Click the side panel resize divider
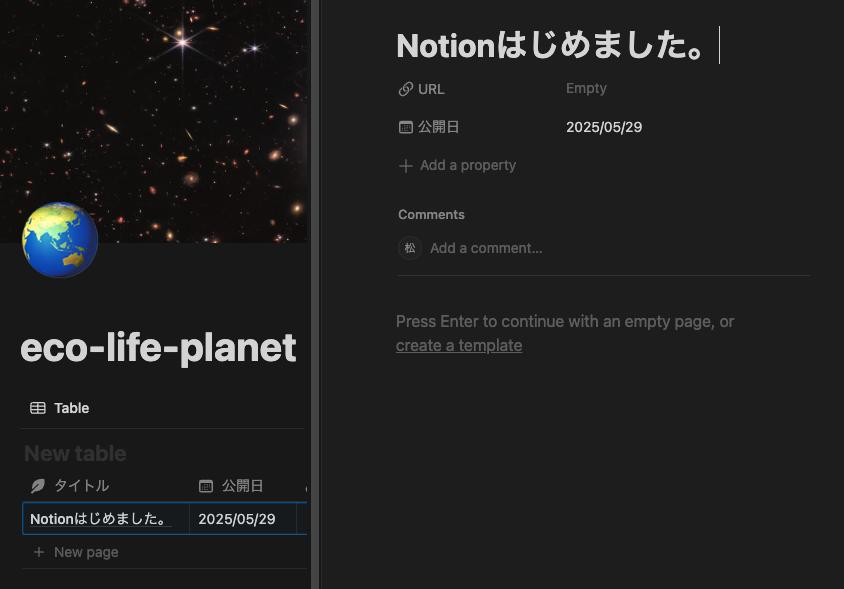844x589 pixels. coord(315,294)
